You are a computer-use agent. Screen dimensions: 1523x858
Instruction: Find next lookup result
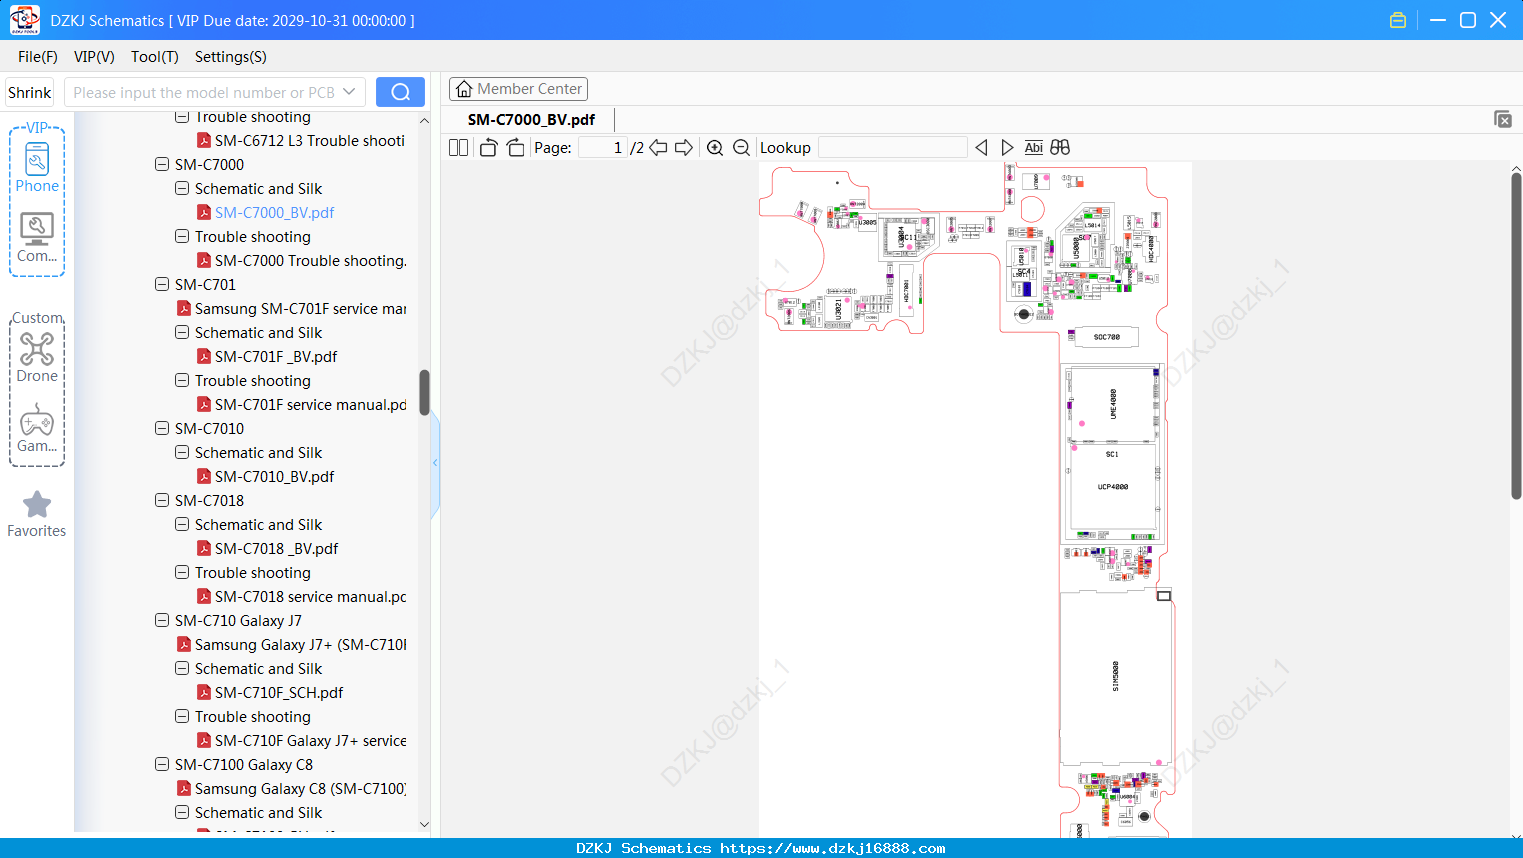coord(1007,148)
